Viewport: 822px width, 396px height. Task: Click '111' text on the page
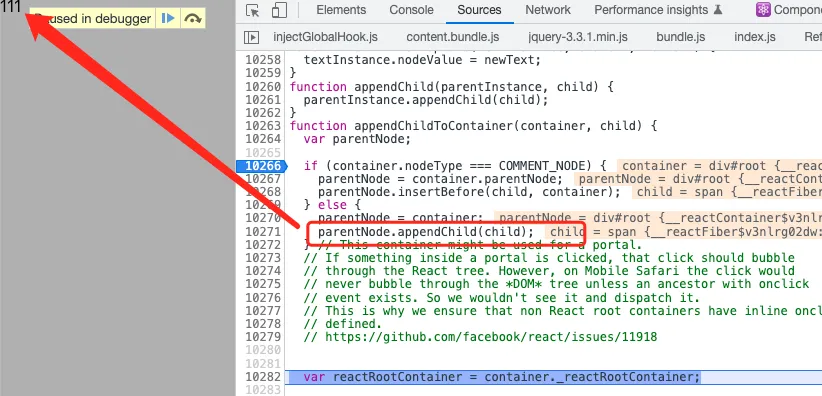pyautogui.click(x=10, y=7)
